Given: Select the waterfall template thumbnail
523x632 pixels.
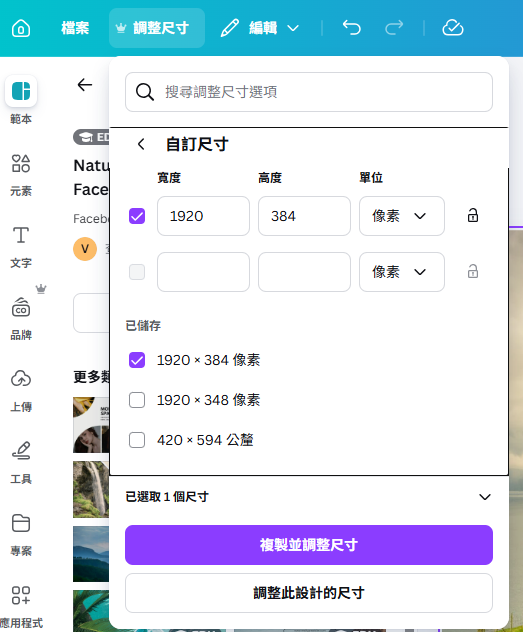Looking at the screenshot, I should (x=91, y=489).
